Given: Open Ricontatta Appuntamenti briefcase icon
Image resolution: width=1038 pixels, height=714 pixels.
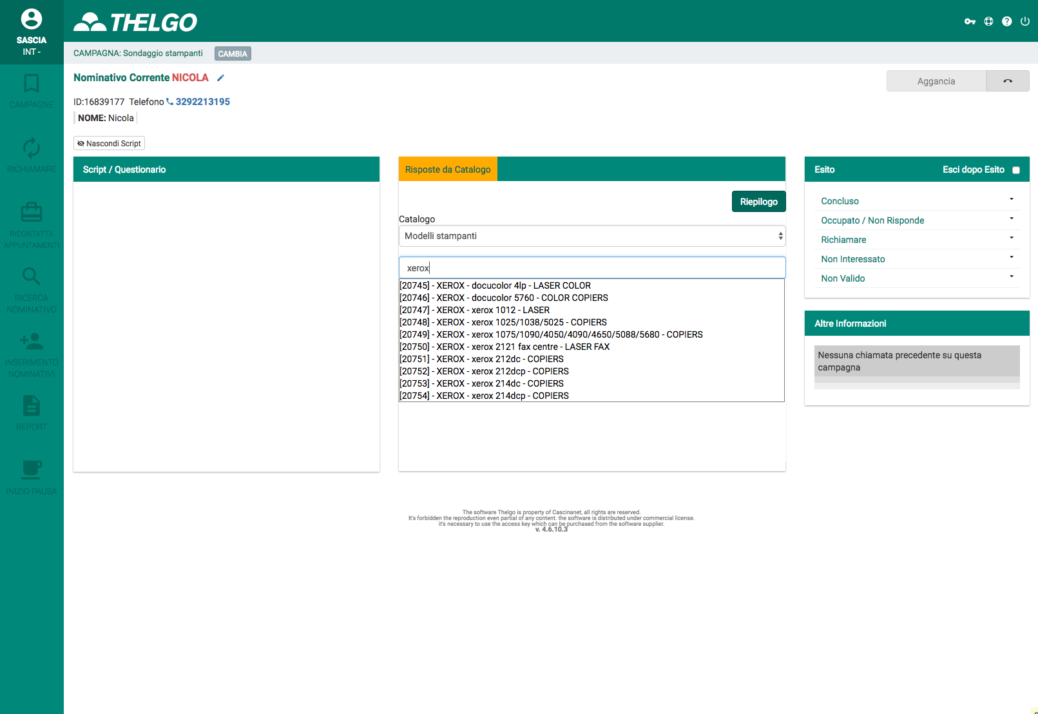Looking at the screenshot, I should (31, 212).
